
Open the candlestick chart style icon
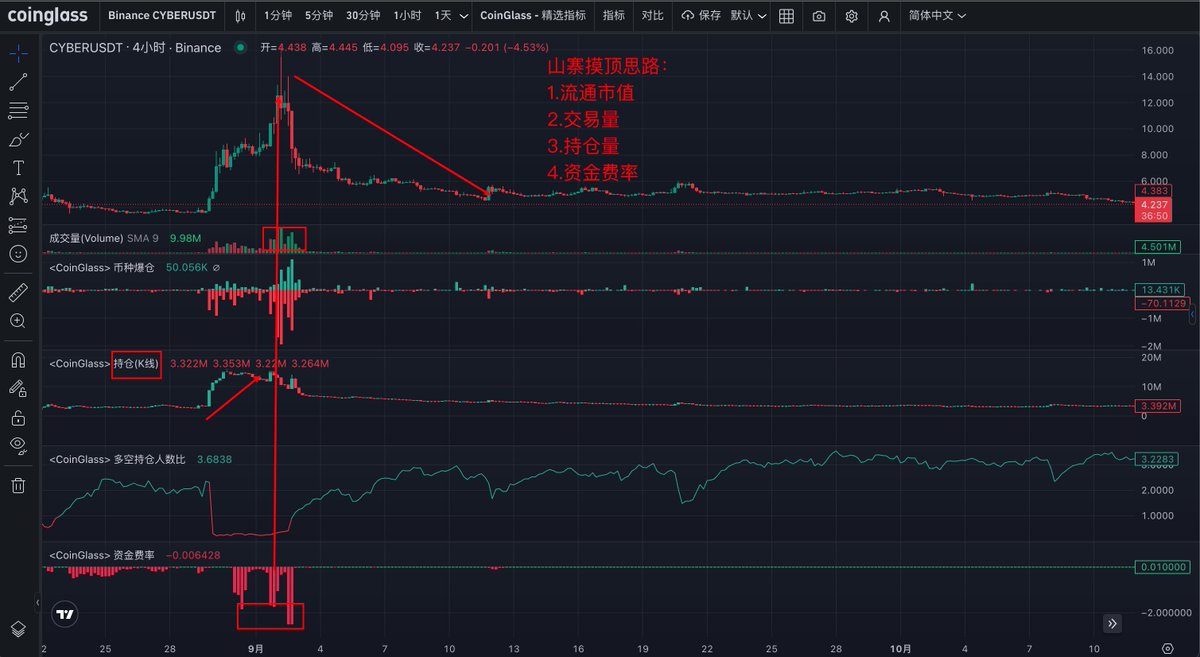(x=239, y=16)
